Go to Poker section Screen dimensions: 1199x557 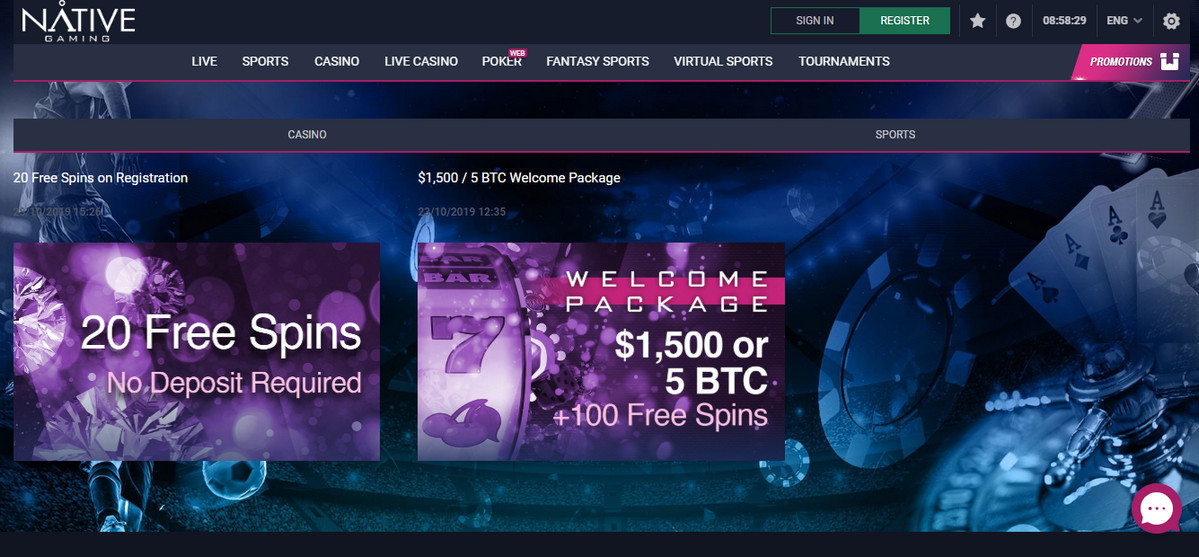coord(502,61)
